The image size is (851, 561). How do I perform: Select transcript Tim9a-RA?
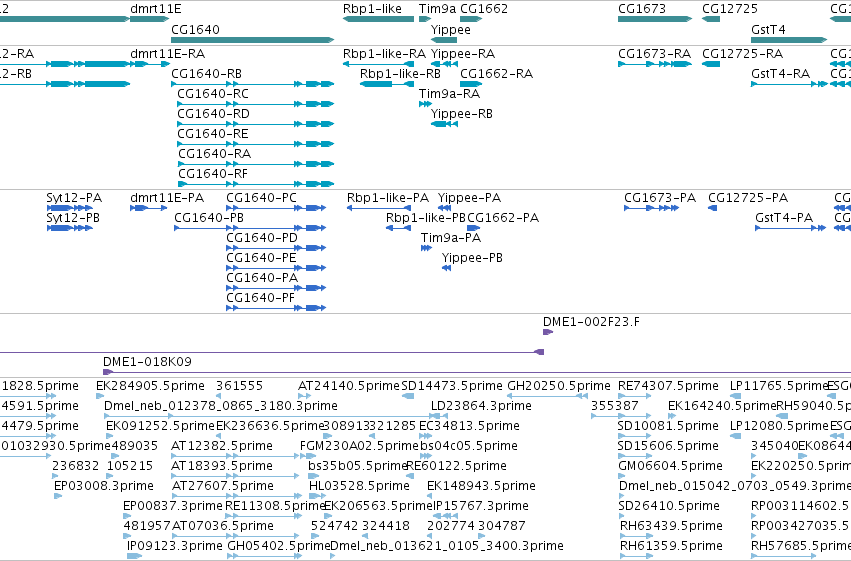pyautogui.click(x=425, y=104)
